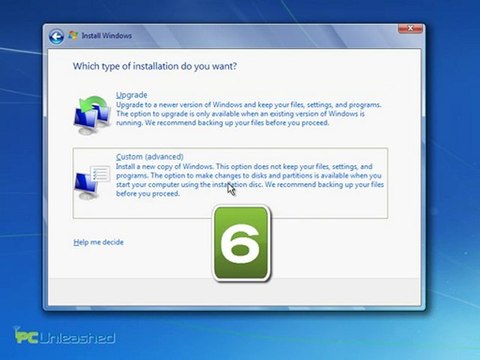Screen dimensions: 480x360
Task: Choose the Upgrade installation option
Action: (x=131, y=95)
